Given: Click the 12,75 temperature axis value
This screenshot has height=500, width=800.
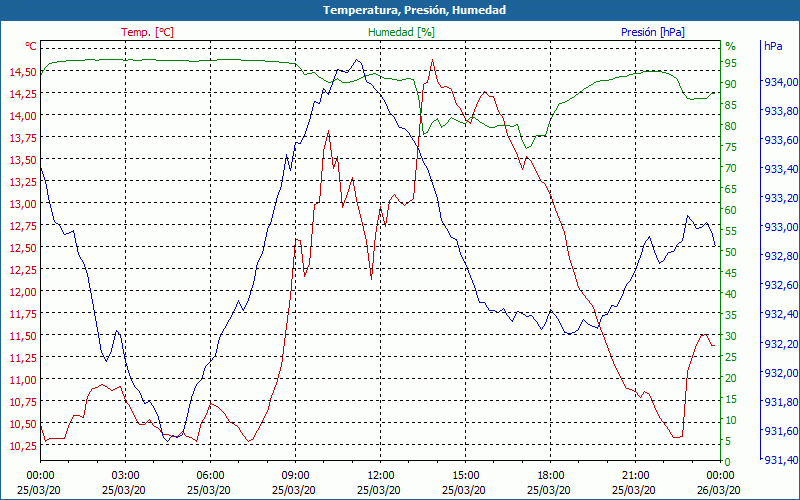Looking at the screenshot, I should pos(23,226).
